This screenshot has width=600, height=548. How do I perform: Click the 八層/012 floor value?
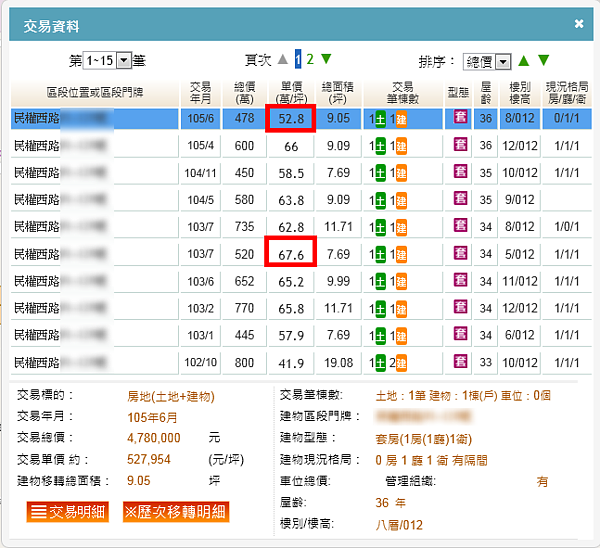[399, 525]
